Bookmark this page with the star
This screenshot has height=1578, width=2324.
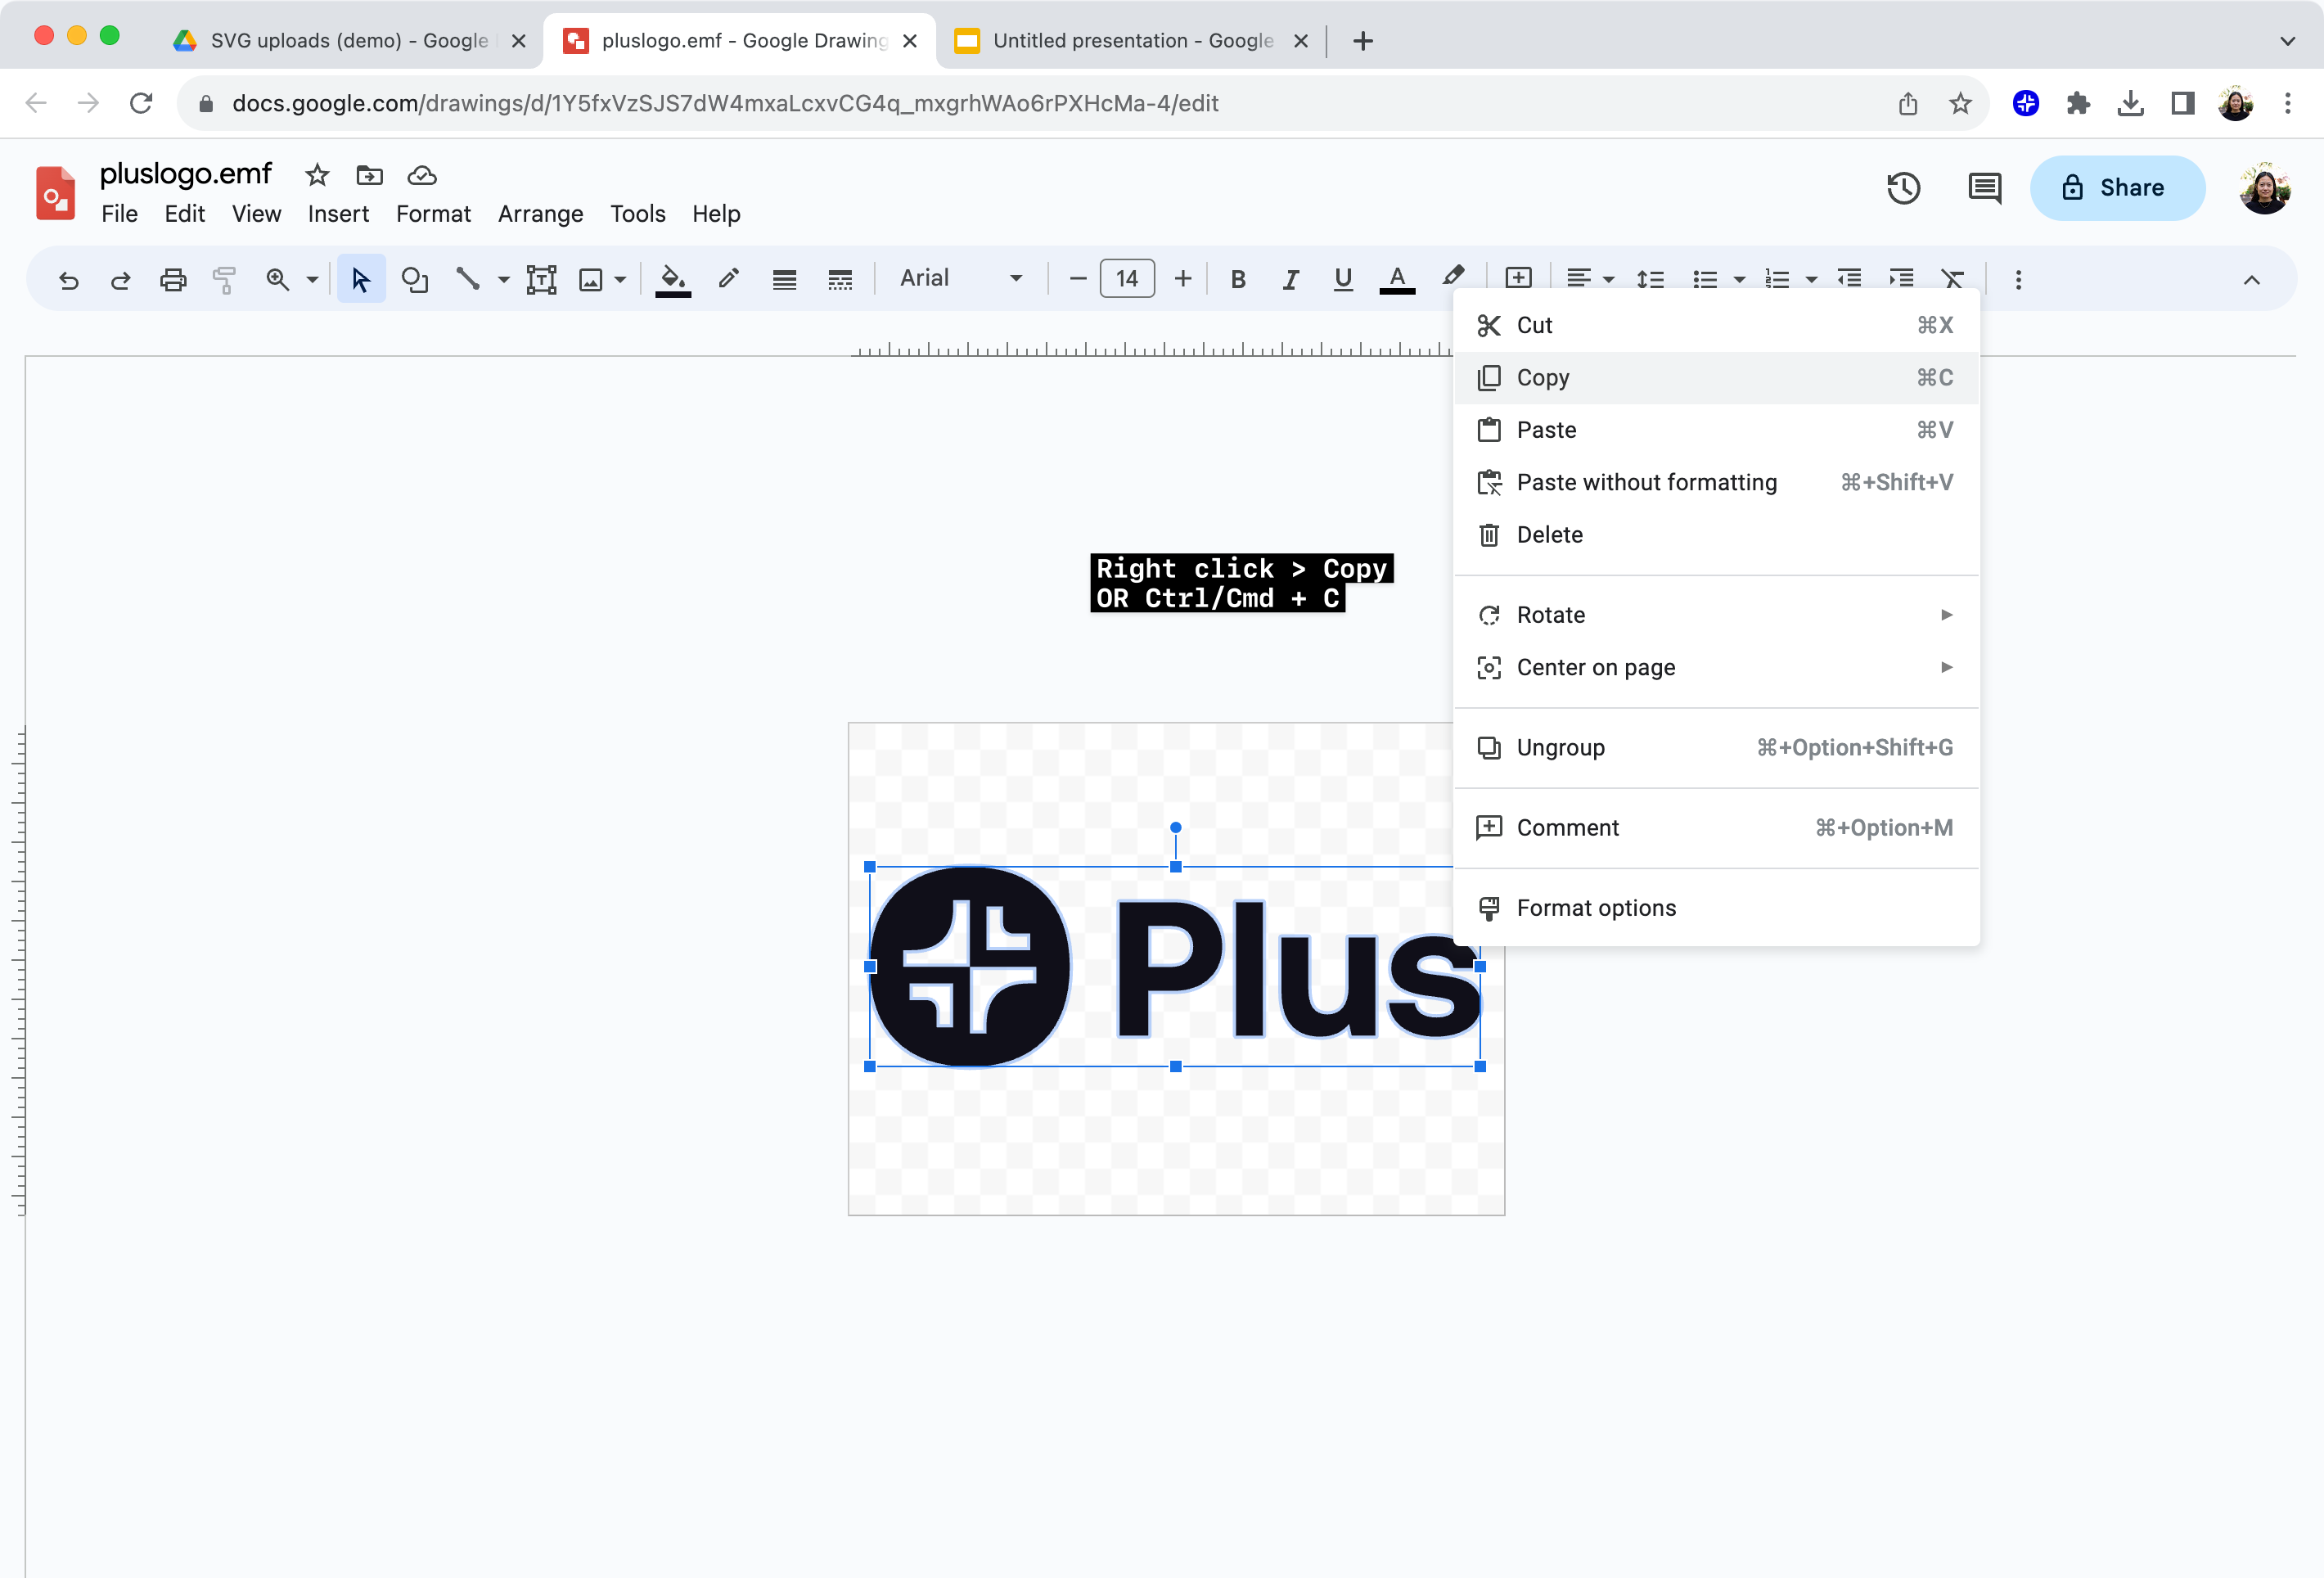(x=1960, y=103)
